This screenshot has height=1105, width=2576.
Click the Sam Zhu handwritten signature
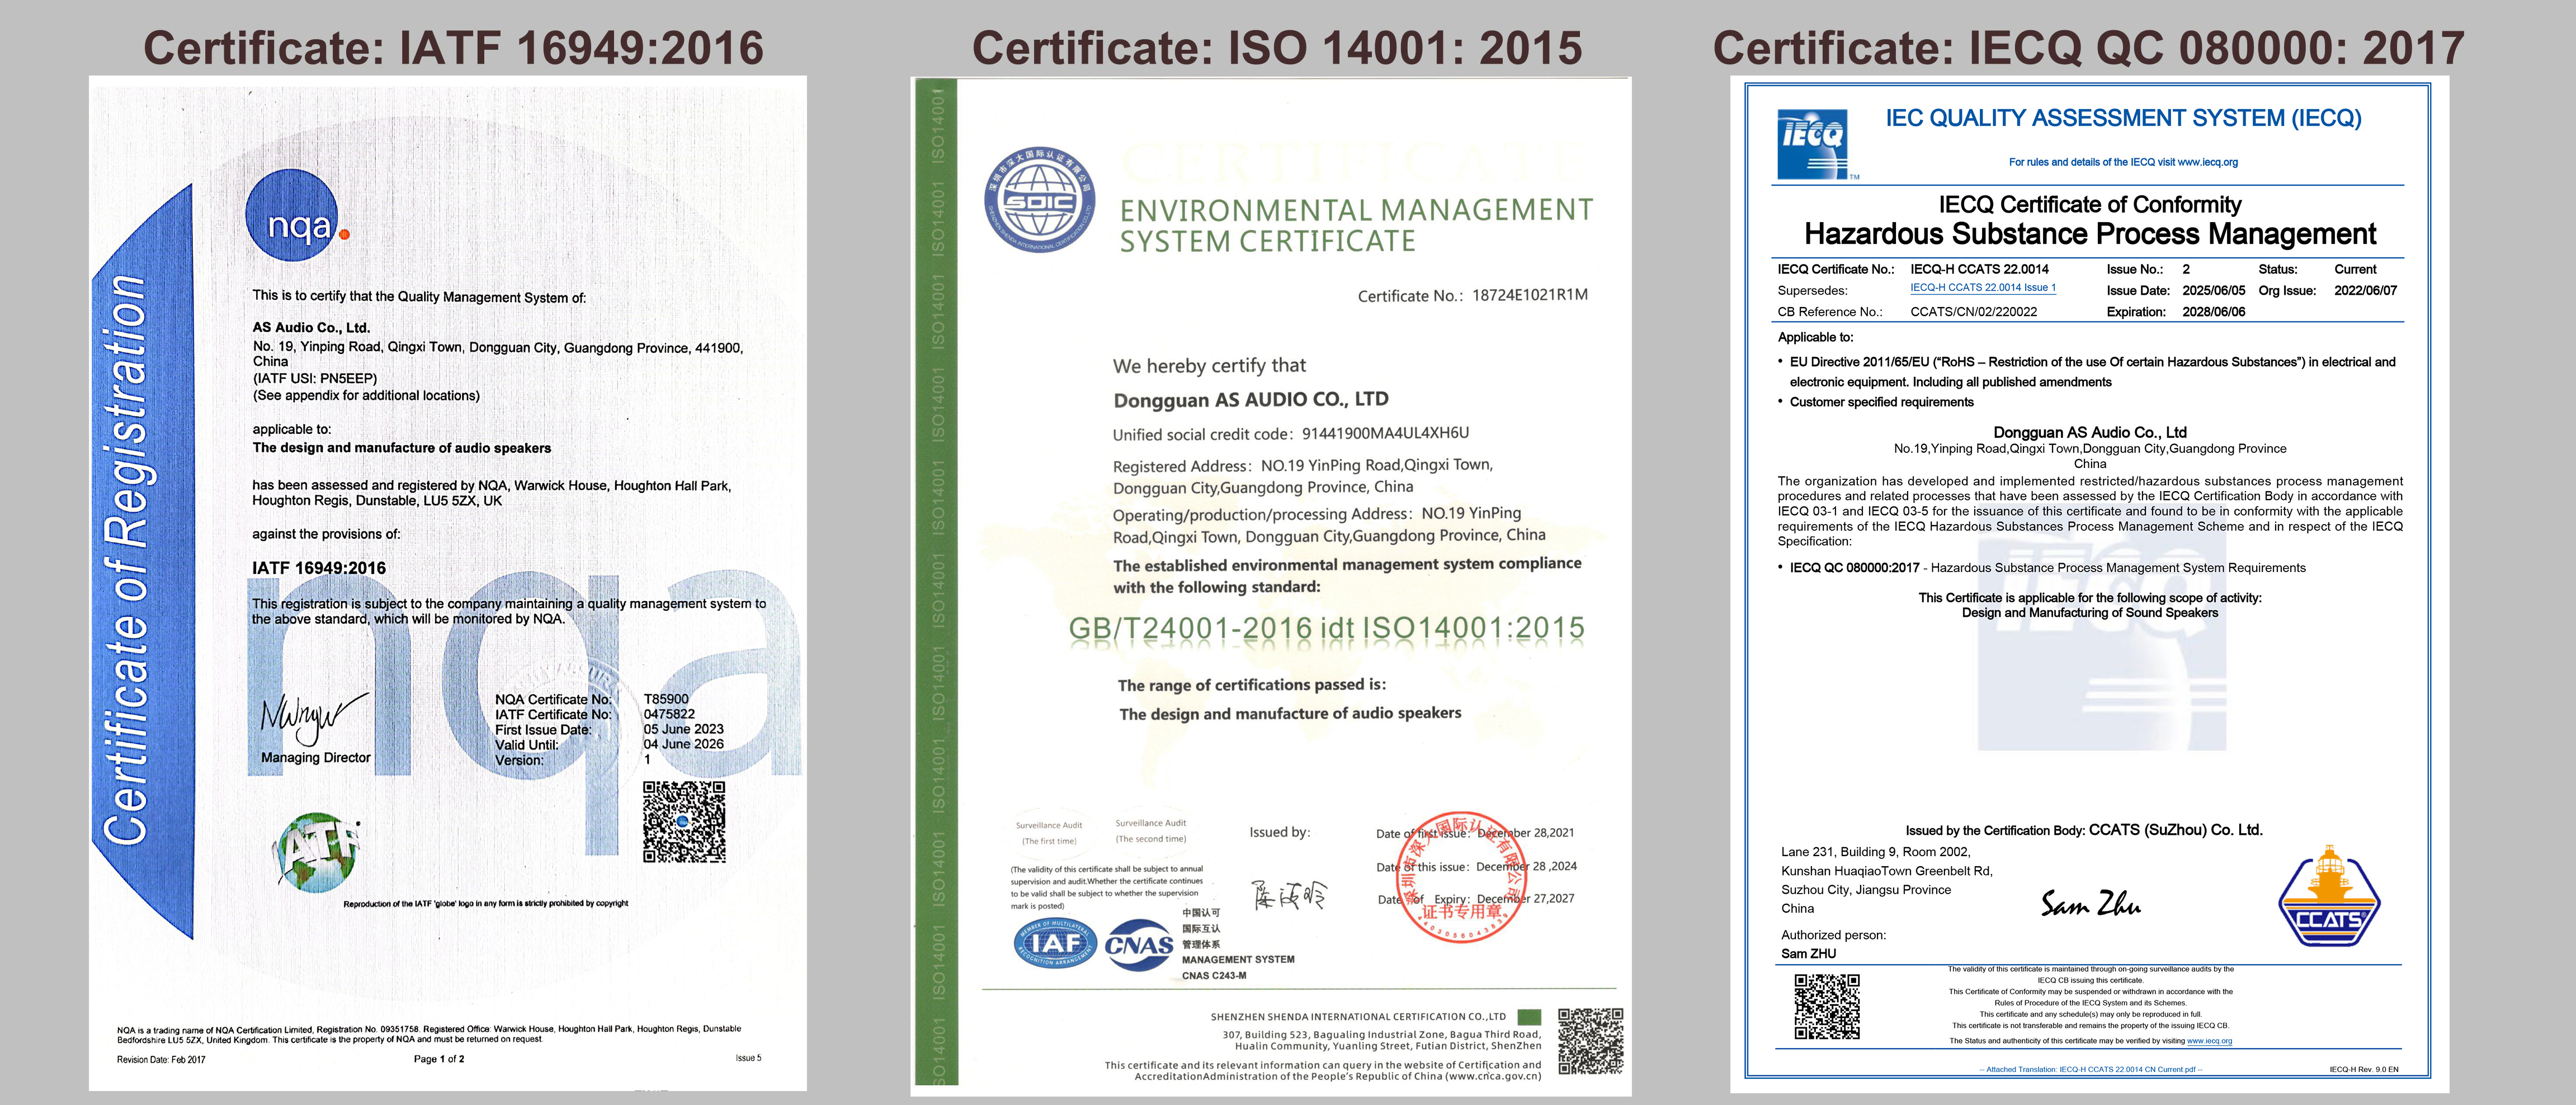pos(2090,904)
